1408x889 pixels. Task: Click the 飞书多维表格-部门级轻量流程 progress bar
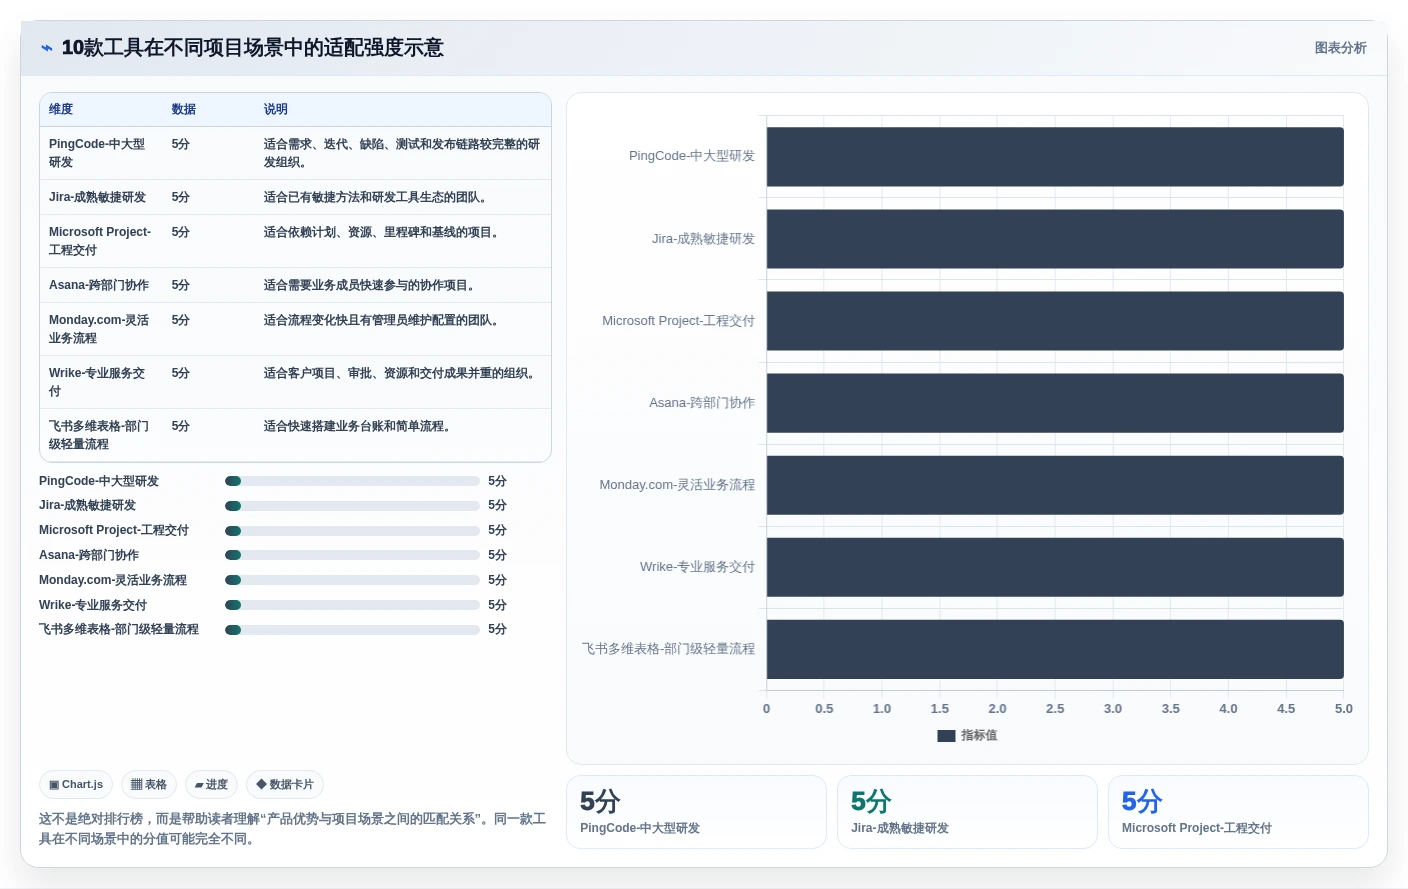(x=352, y=630)
